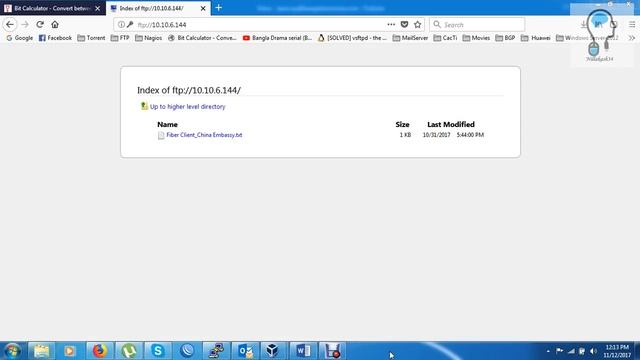This screenshot has height=360, width=640.
Task: Show hidden system tray icons
Action: pos(548,351)
